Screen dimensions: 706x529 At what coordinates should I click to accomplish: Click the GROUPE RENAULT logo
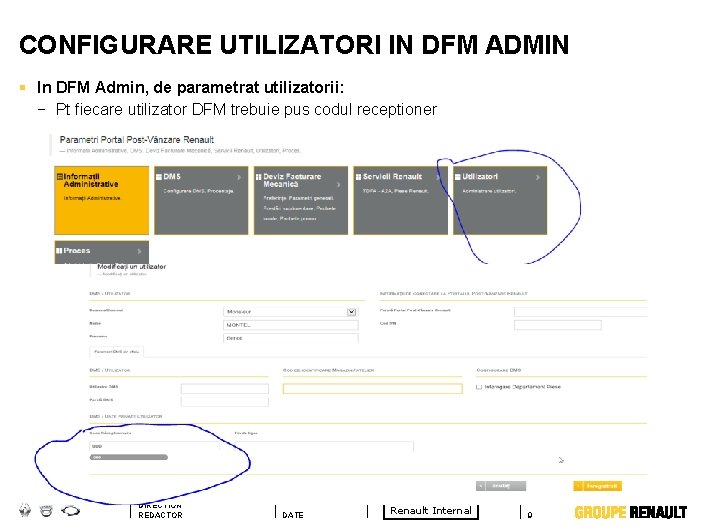click(631, 512)
